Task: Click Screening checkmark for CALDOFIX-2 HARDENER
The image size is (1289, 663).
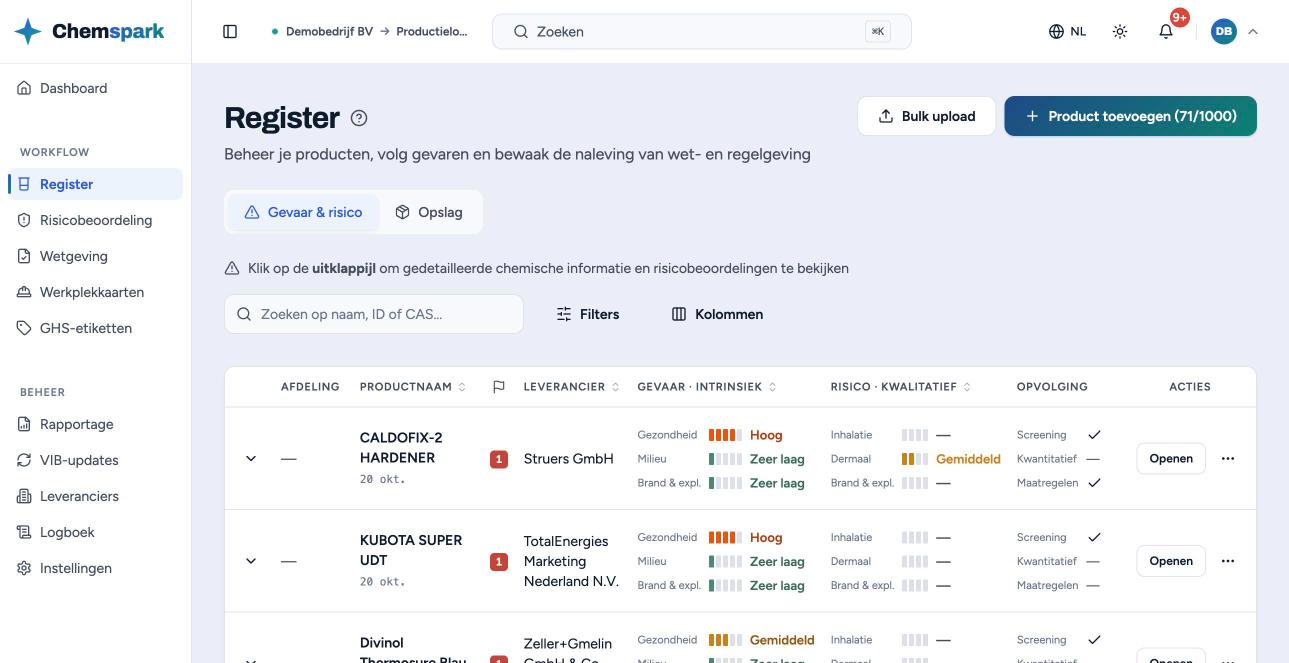Action: coord(1094,435)
